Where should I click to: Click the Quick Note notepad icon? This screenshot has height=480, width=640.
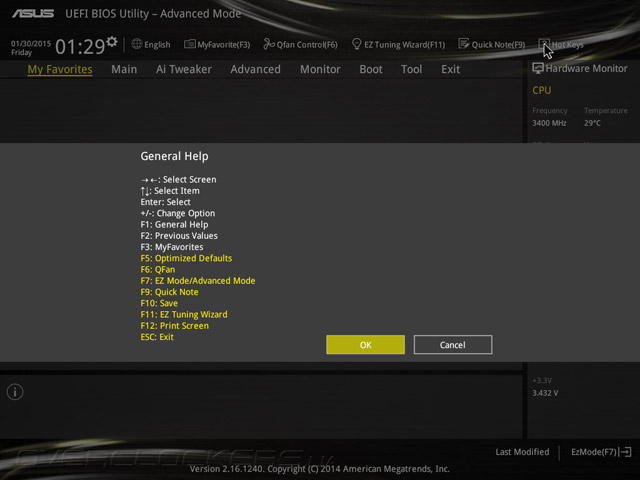[464, 44]
